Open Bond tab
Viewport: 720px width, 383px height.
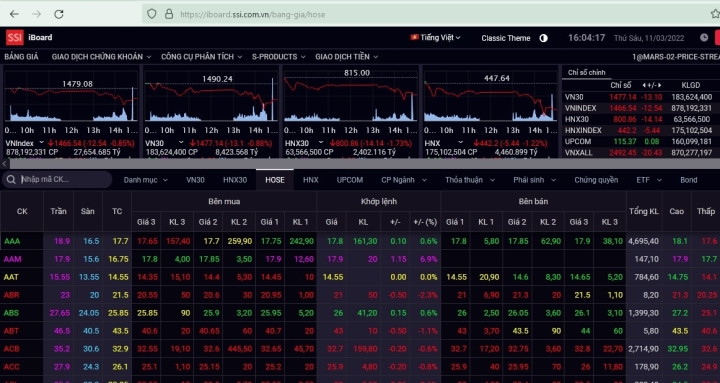[688, 180]
